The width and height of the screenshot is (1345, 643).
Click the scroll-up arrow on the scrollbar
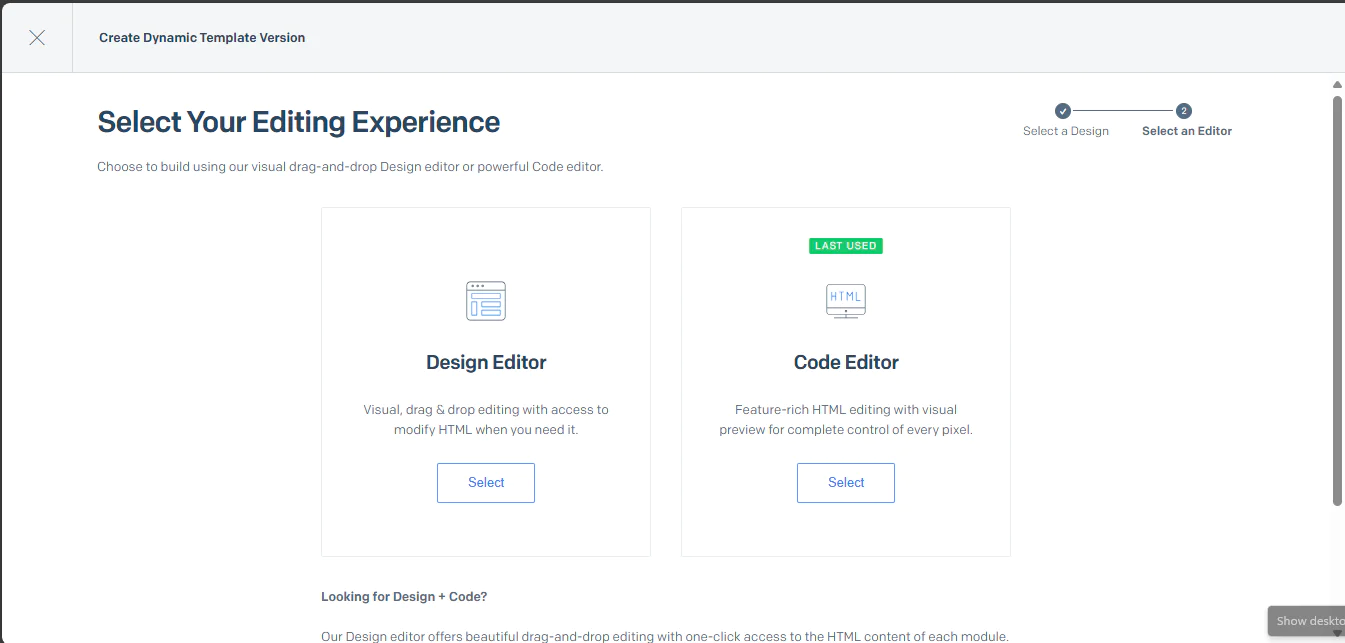(x=1337, y=84)
